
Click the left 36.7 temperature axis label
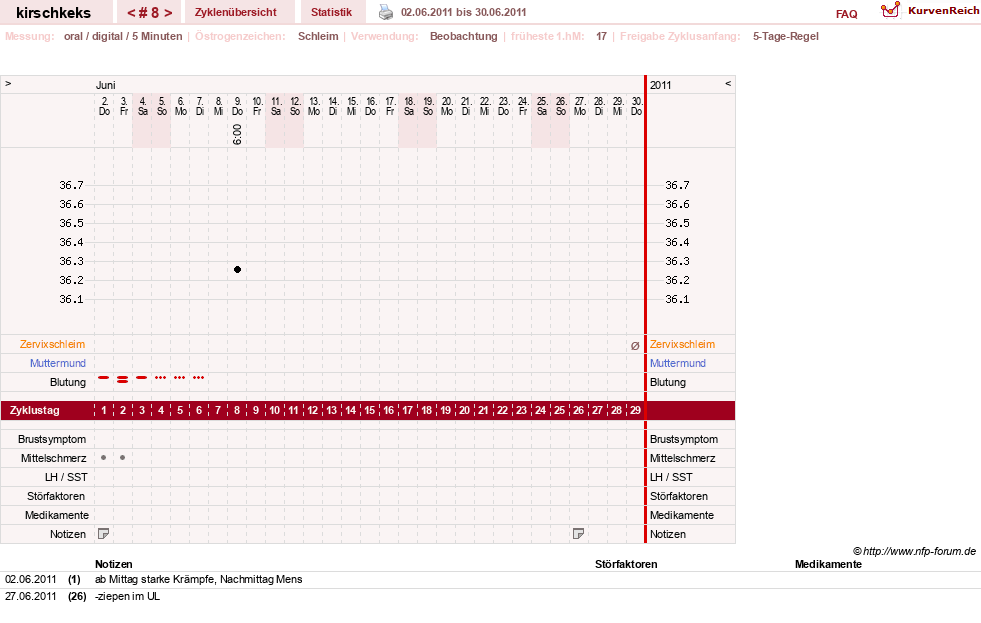71,185
